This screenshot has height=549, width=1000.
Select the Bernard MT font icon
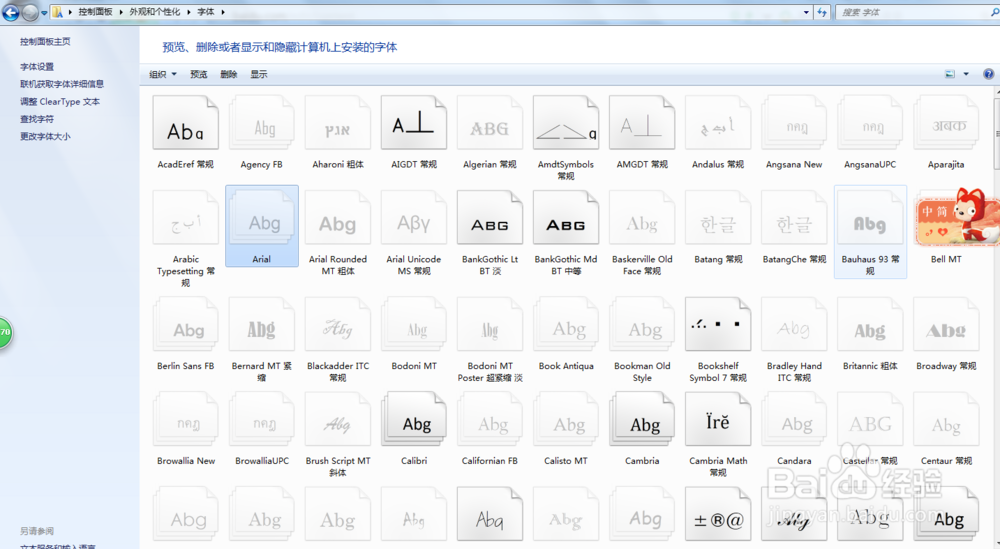click(x=261, y=325)
